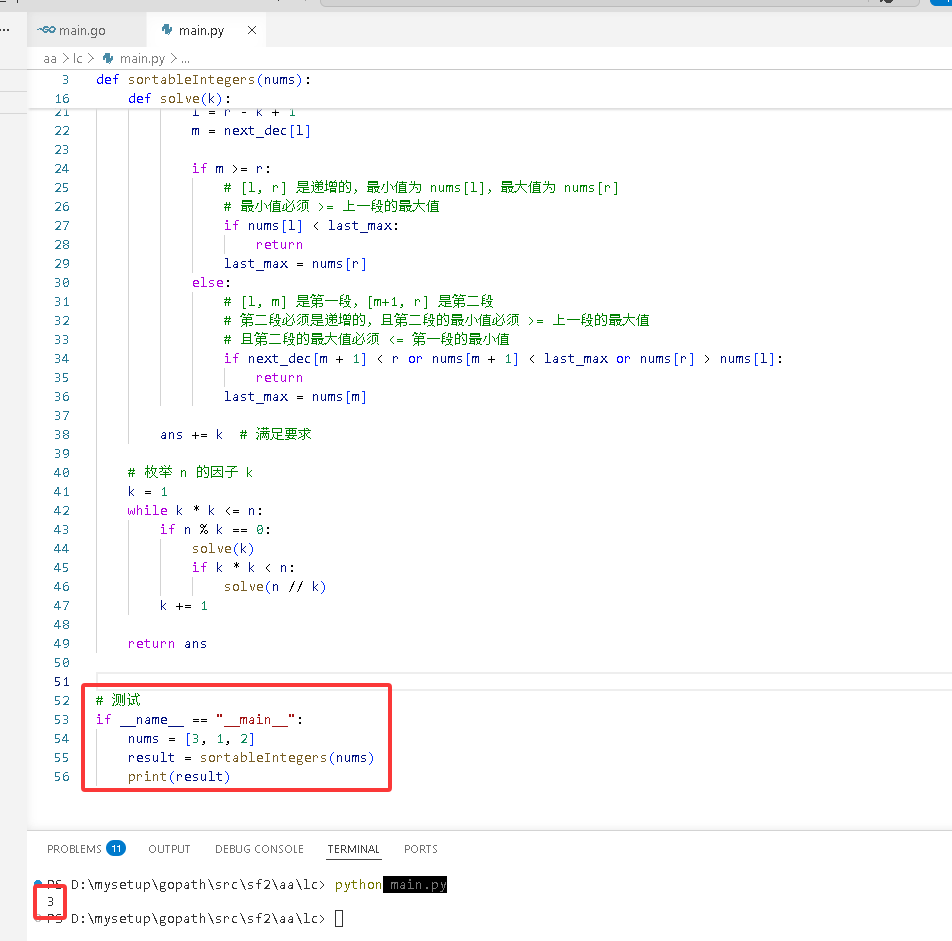Screen dimensions: 952x941
Task: Click the Go file icon on main.go tab
Action: pyautogui.click(x=46, y=30)
